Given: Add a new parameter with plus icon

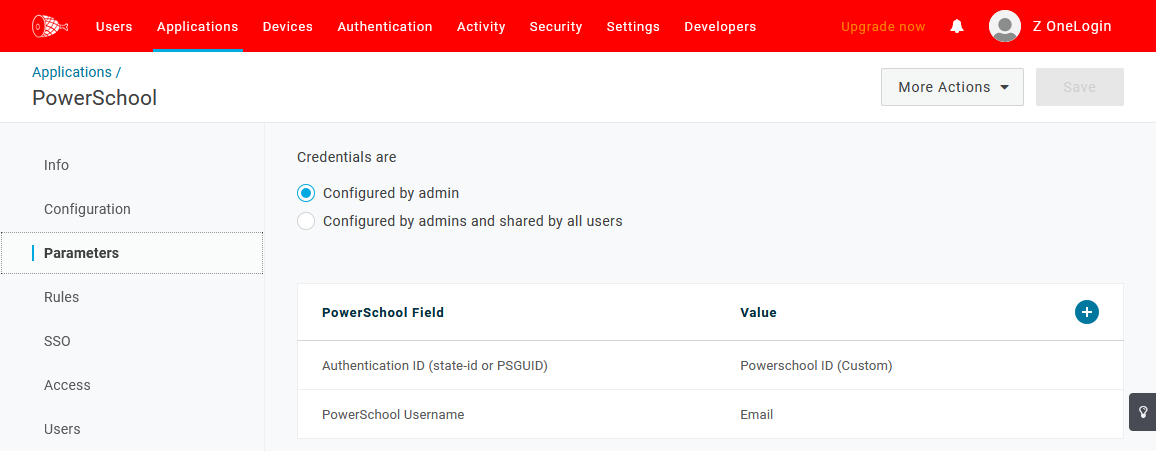Looking at the screenshot, I should [1086, 312].
